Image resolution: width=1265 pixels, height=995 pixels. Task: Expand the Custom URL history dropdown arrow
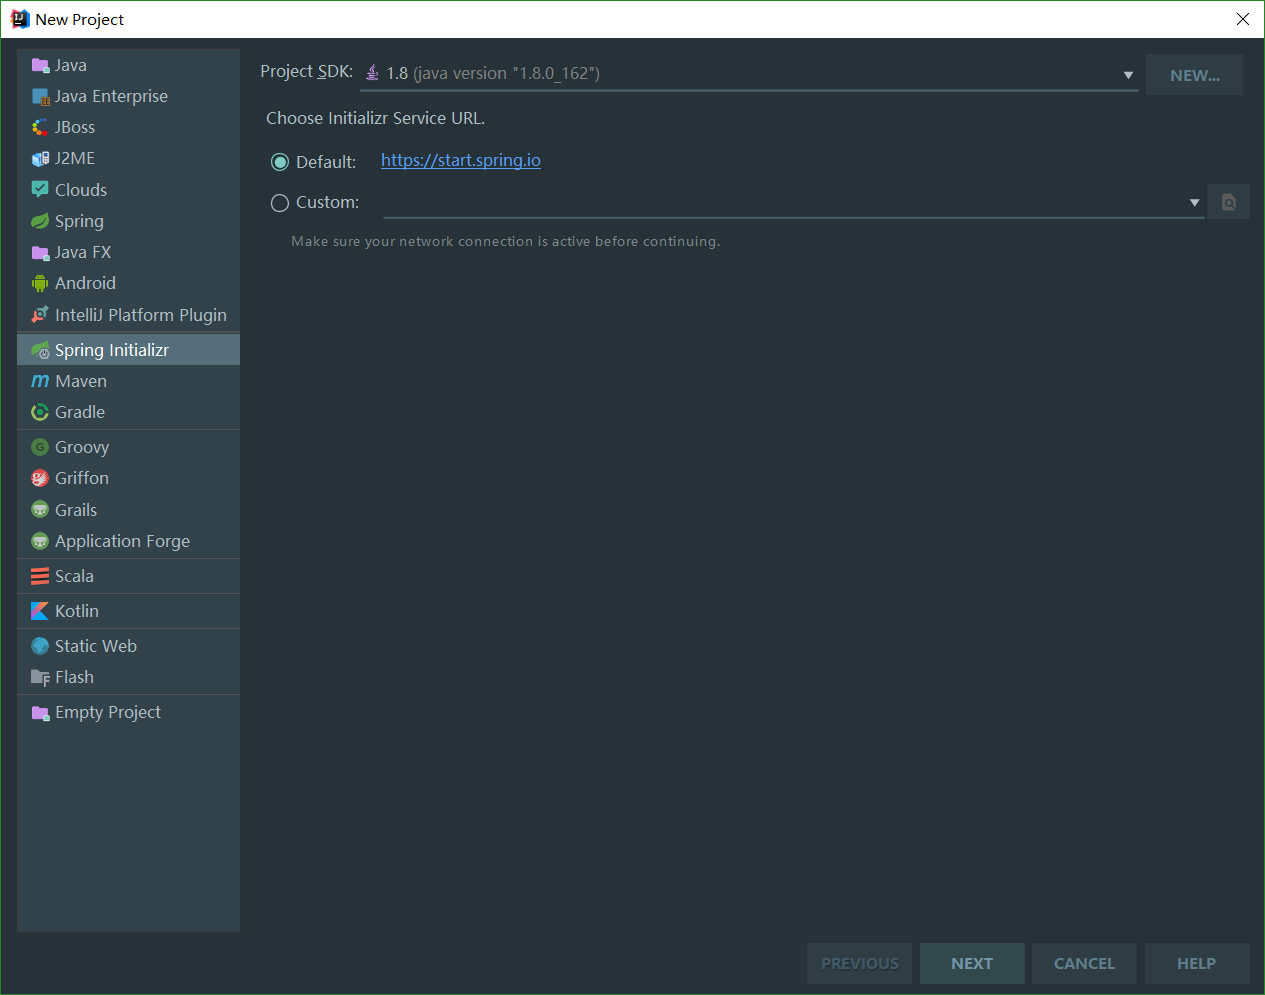coord(1194,202)
